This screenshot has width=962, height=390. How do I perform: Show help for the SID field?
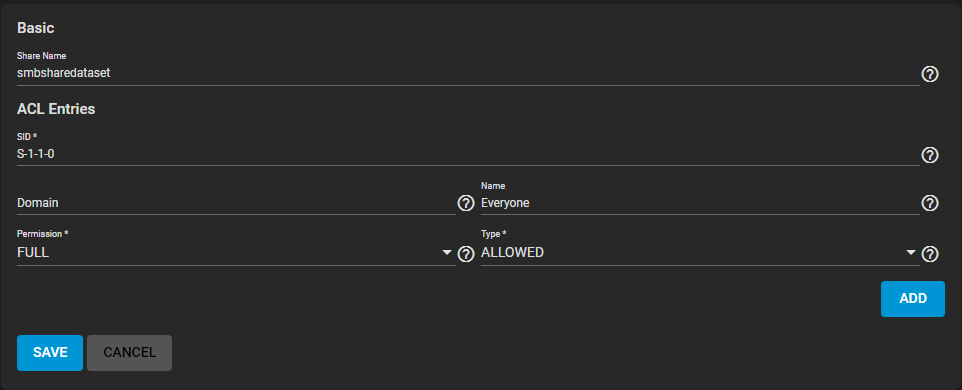(930, 155)
